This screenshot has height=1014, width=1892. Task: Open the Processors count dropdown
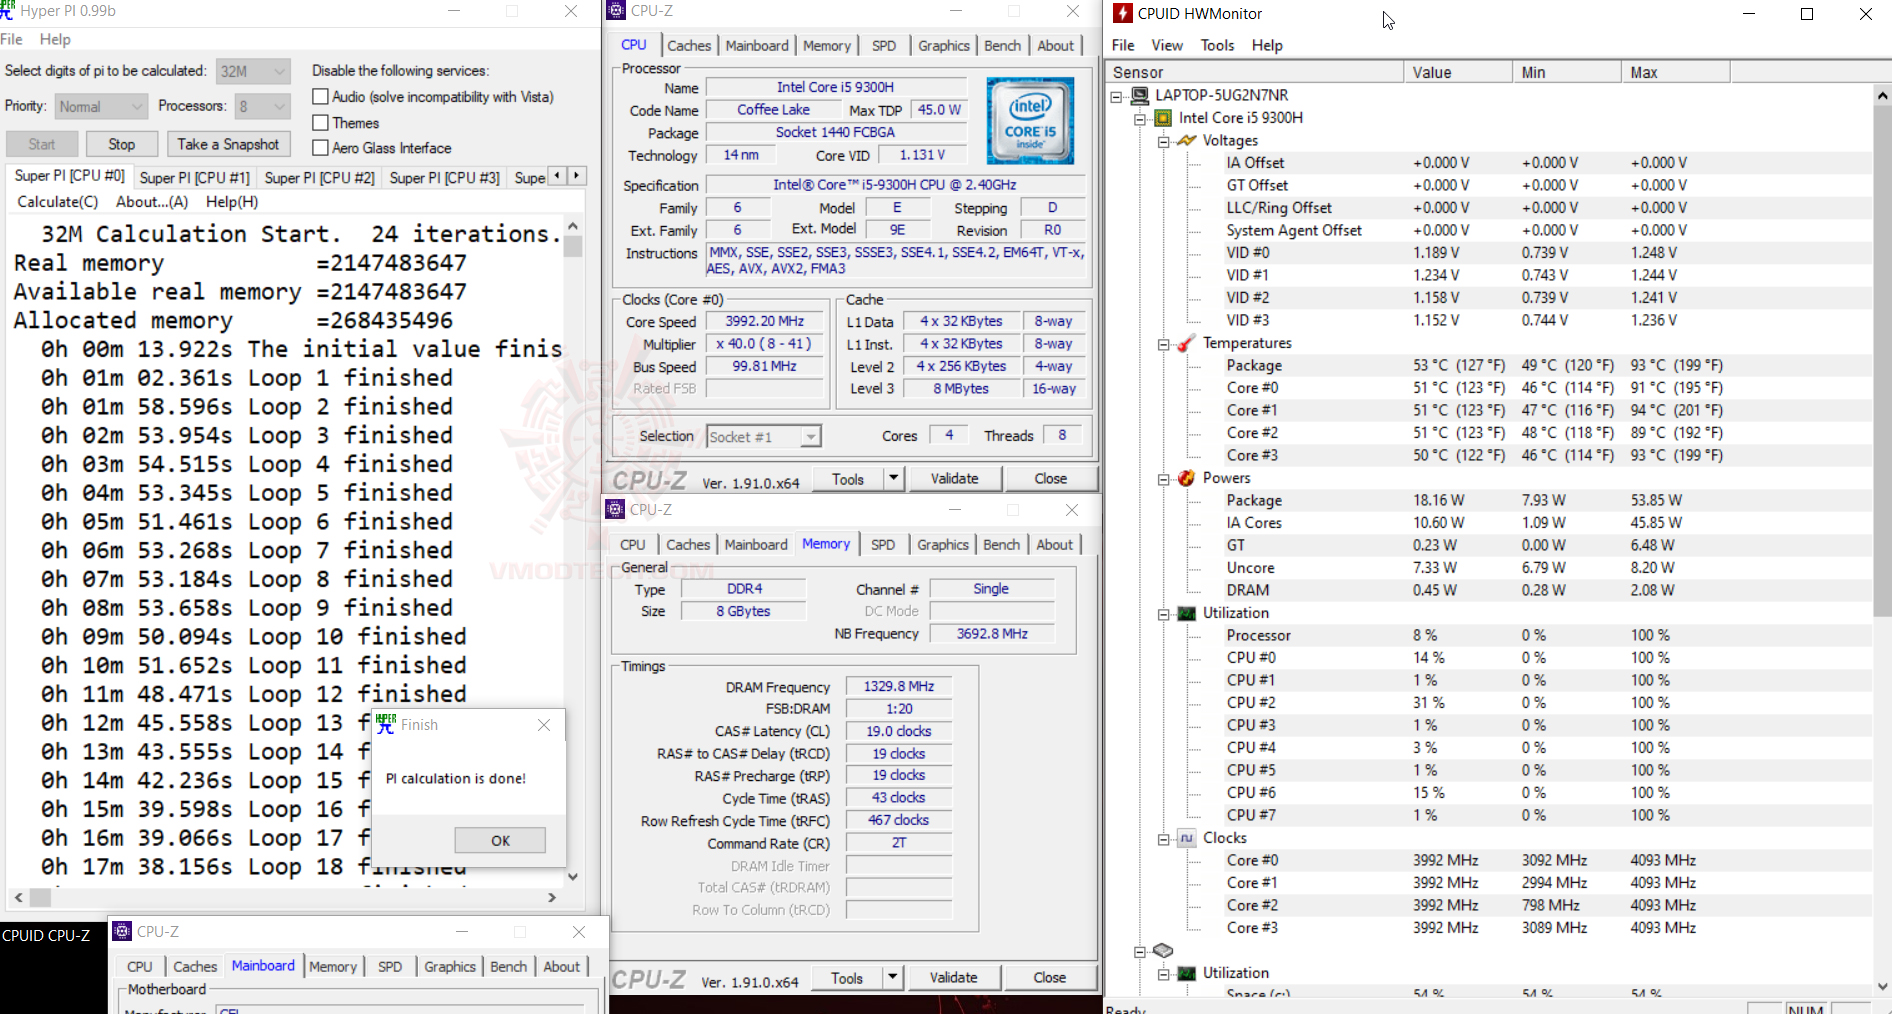tap(262, 106)
